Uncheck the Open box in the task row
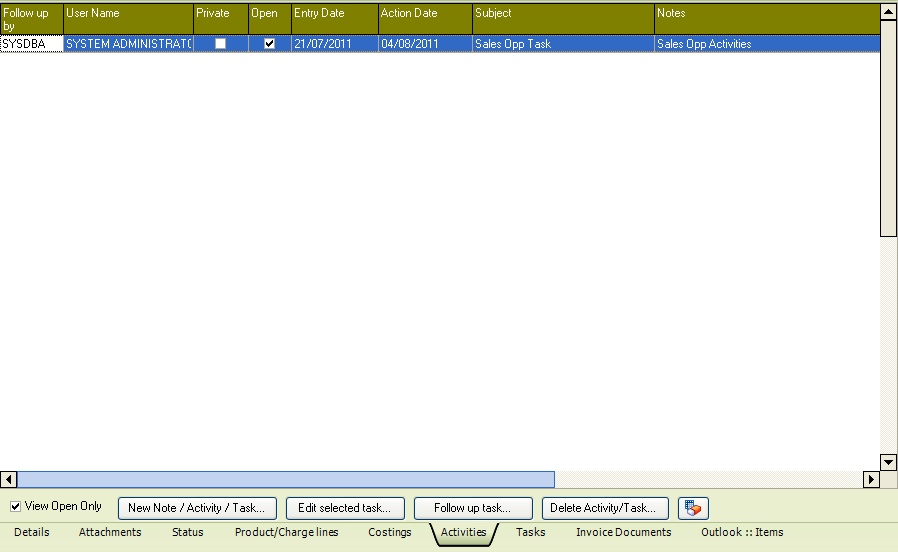The image size is (898, 552). click(x=269, y=44)
